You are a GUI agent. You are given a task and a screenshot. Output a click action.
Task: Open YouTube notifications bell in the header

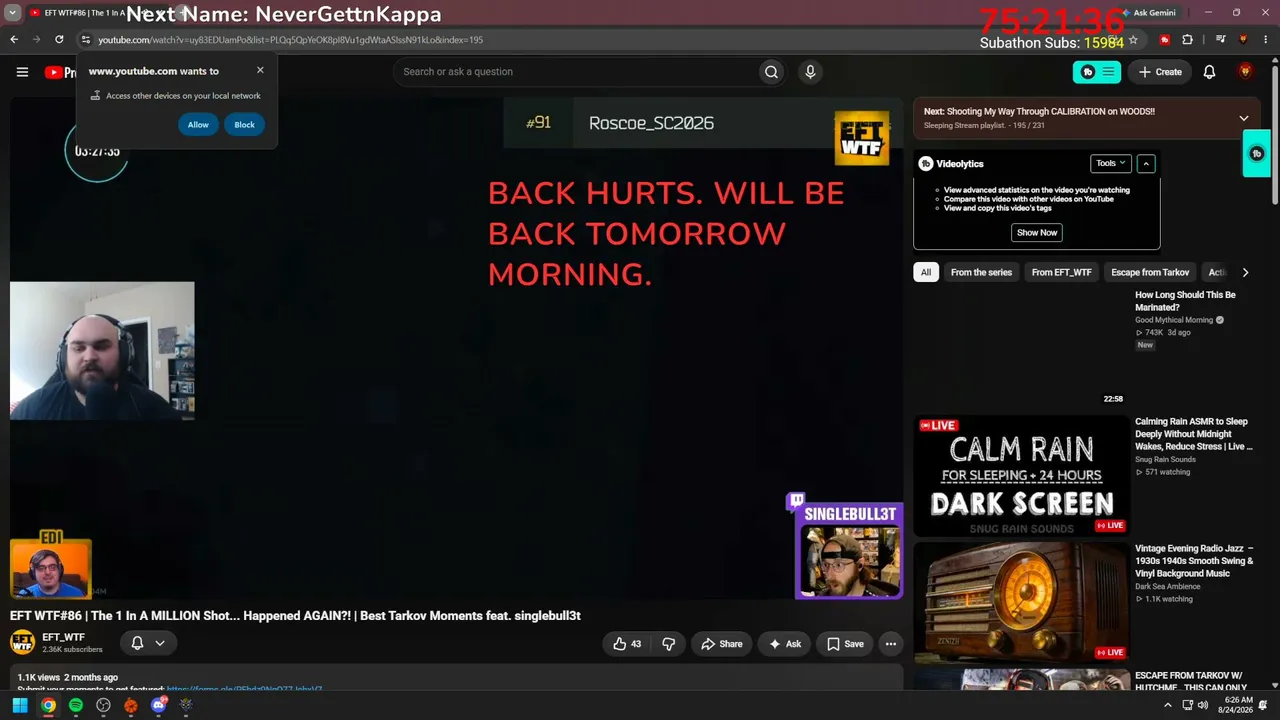coord(1209,72)
